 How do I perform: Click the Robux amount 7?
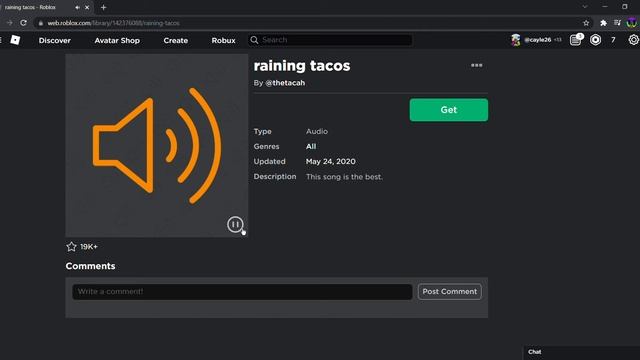tap(613, 40)
